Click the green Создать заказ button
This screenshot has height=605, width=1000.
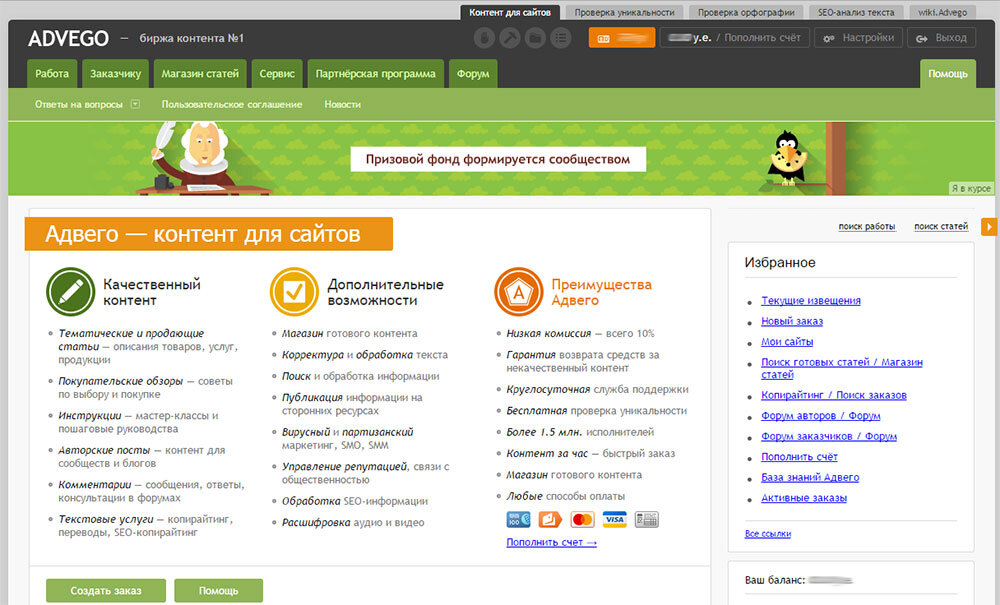[x=106, y=591]
